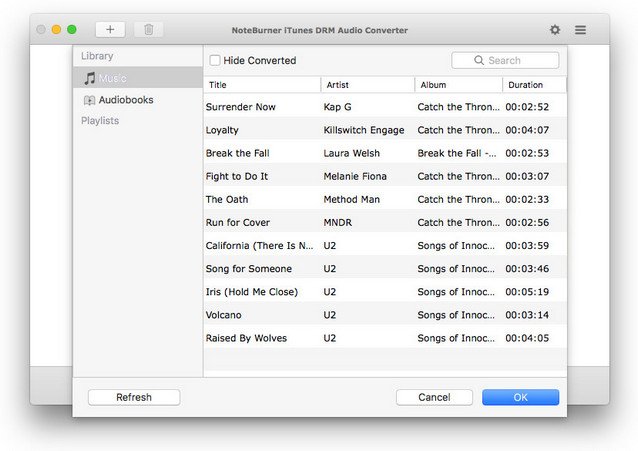
Task: Select the song Song for Someone
Action: pos(249,269)
